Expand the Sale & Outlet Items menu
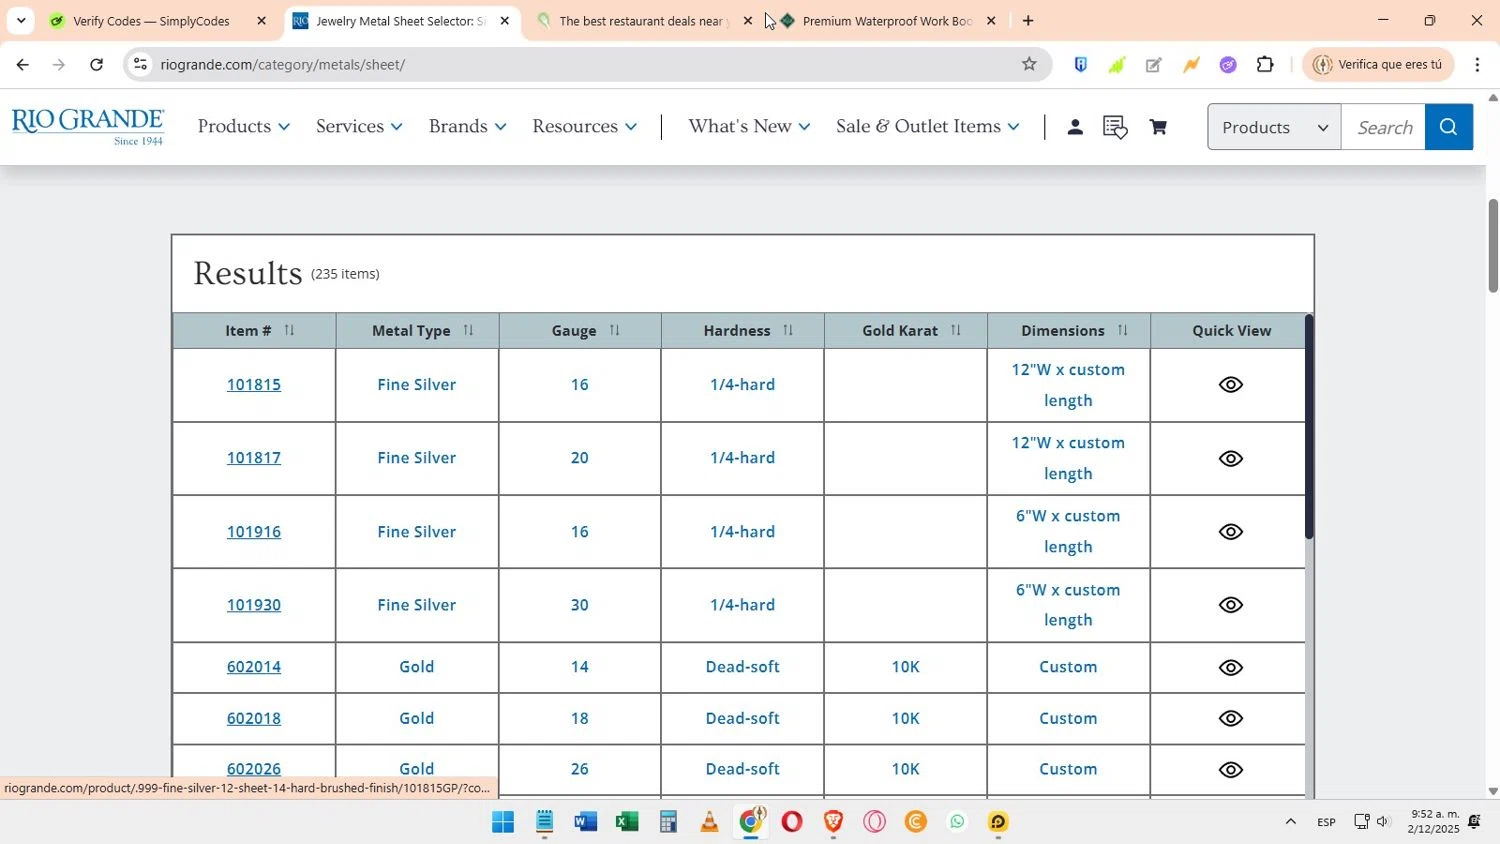 pyautogui.click(x=927, y=126)
